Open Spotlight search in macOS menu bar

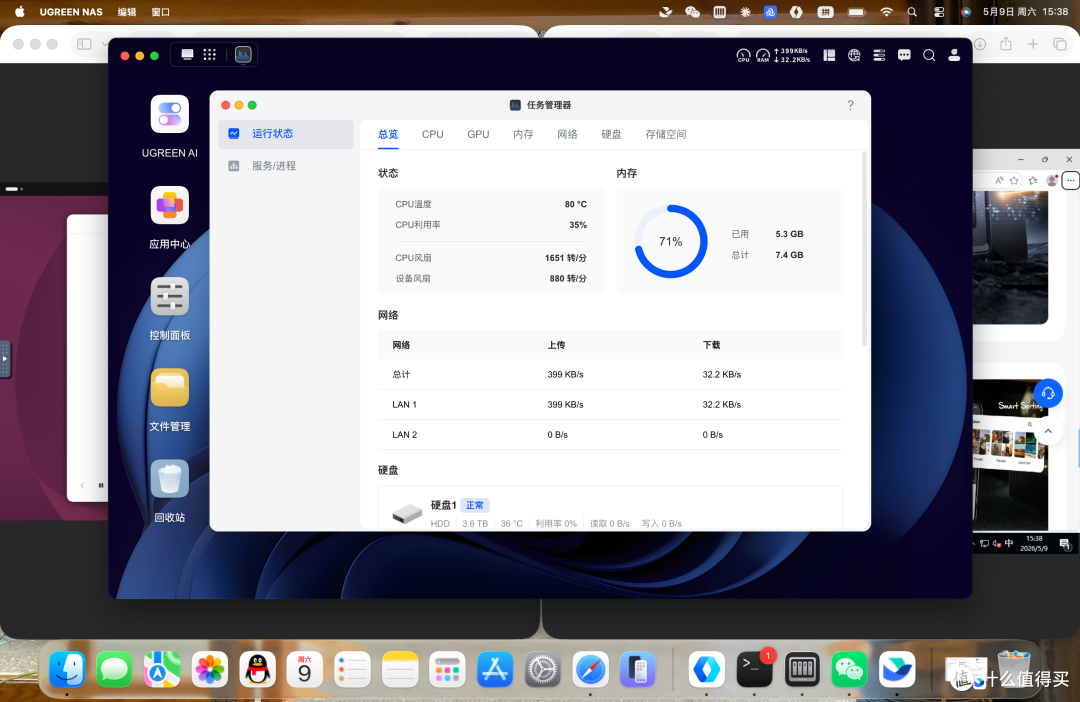coord(912,12)
